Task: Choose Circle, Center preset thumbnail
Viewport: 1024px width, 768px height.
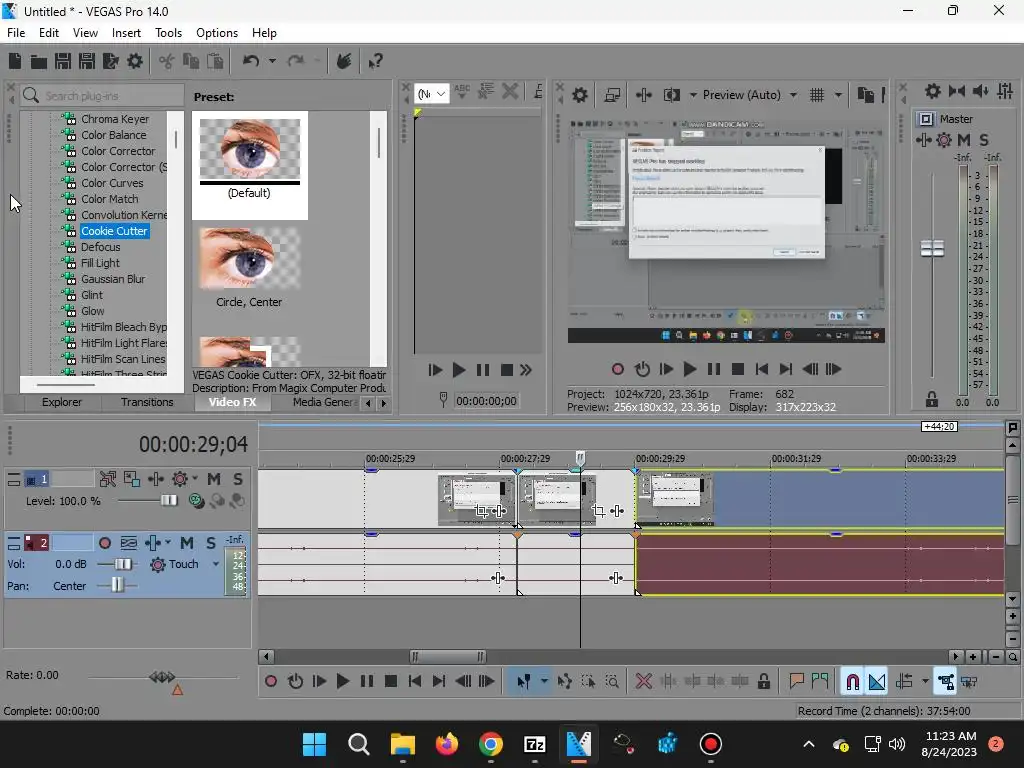Action: (x=250, y=259)
